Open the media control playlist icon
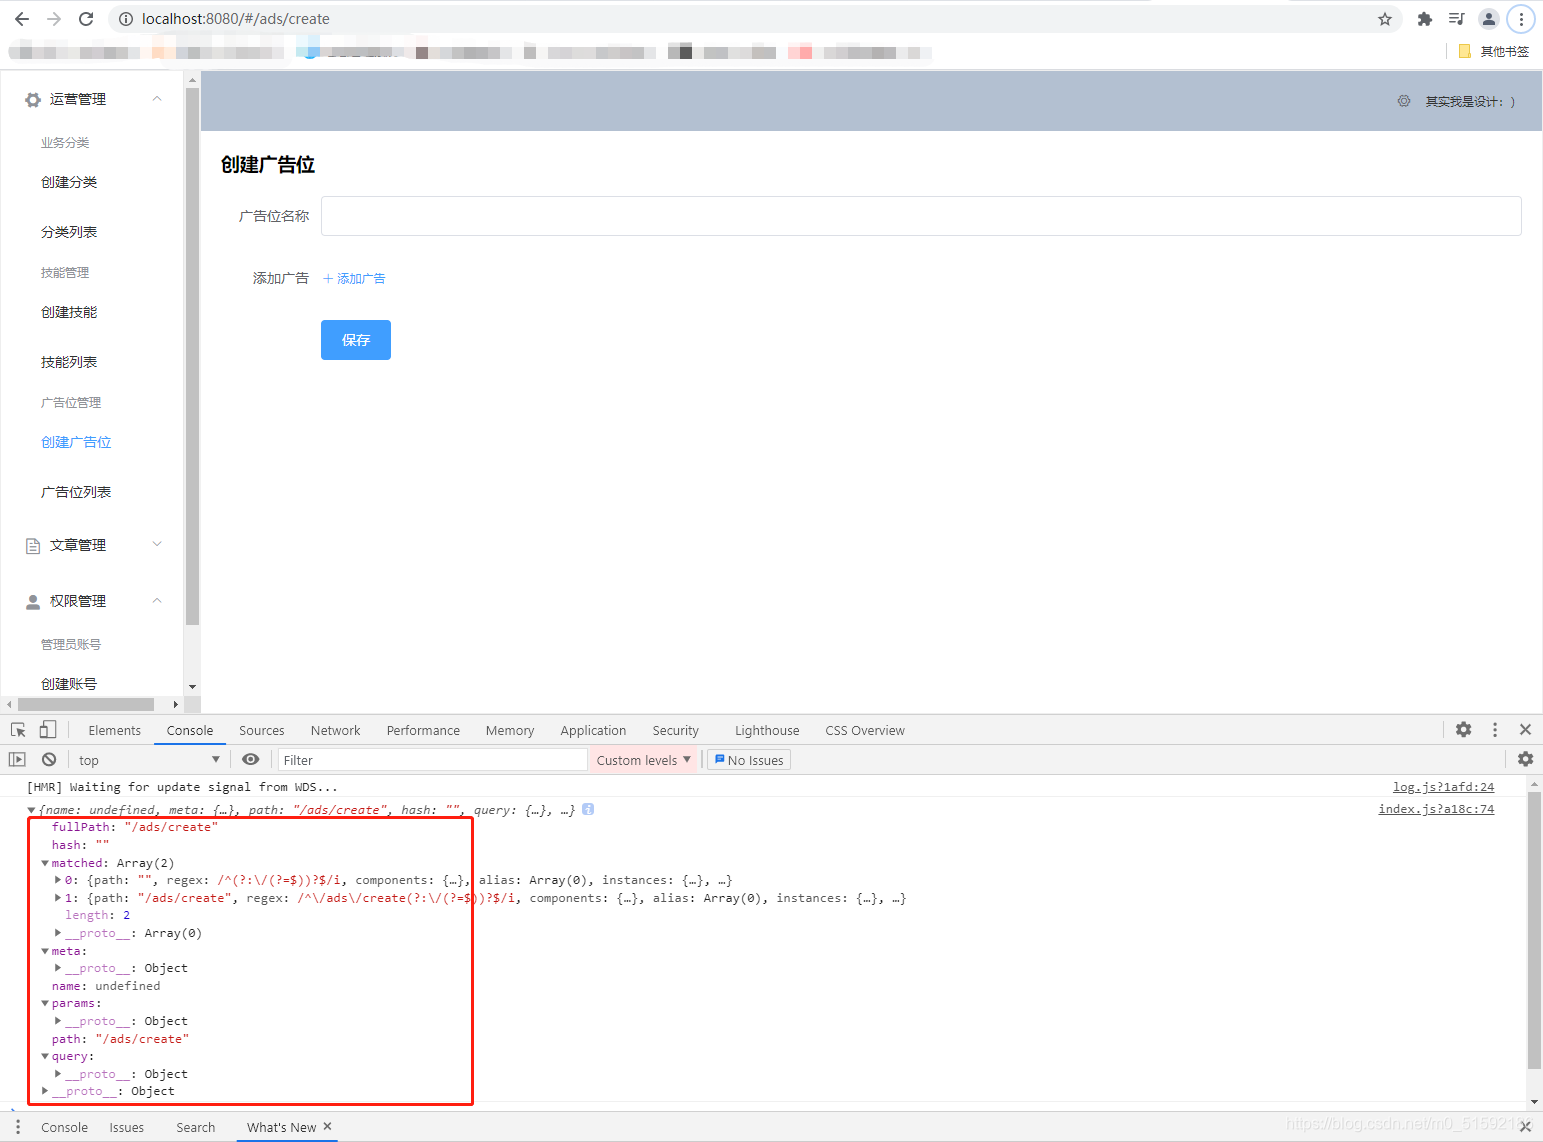Viewport: 1543px width, 1142px height. pyautogui.click(x=1456, y=19)
